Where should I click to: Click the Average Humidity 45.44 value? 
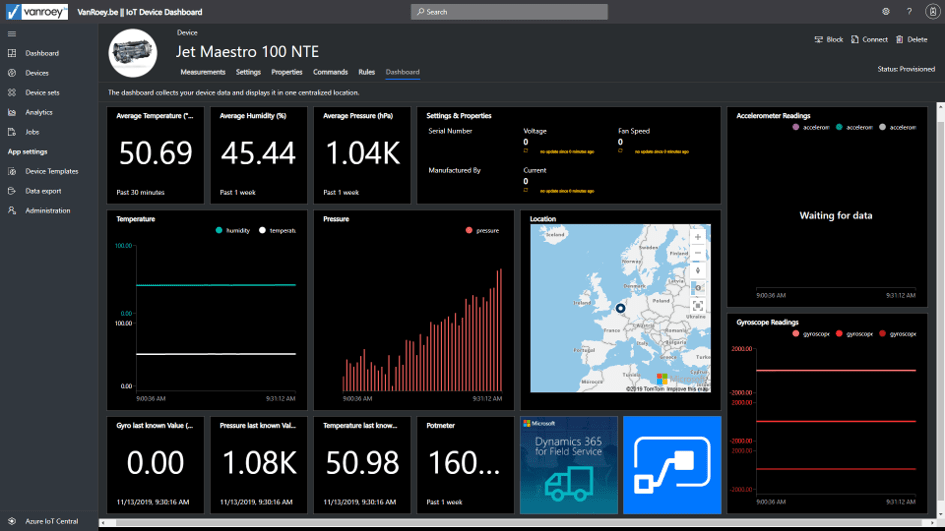tap(259, 153)
